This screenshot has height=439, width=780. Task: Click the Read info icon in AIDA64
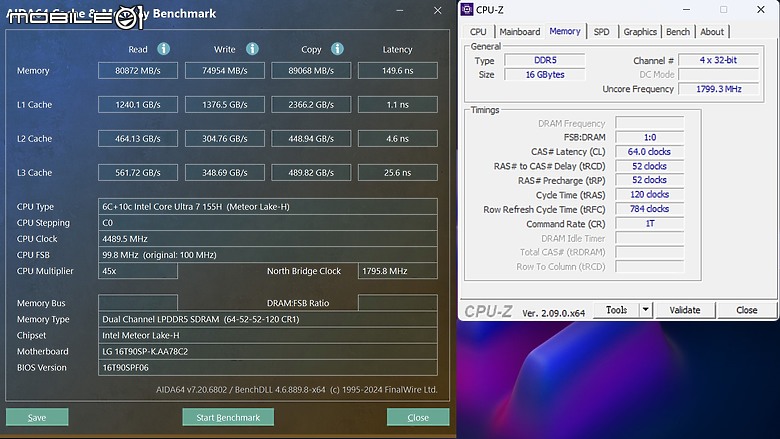pos(164,49)
